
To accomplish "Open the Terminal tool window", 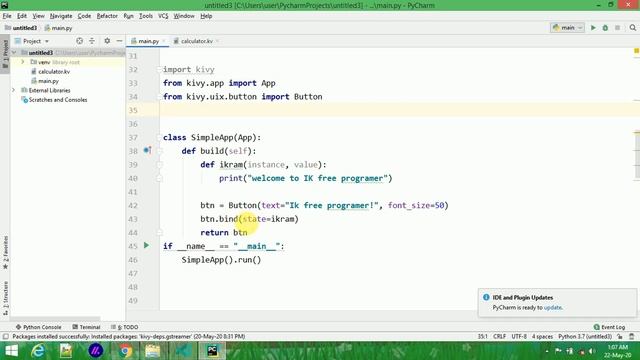I will pyautogui.click(x=86, y=327).
